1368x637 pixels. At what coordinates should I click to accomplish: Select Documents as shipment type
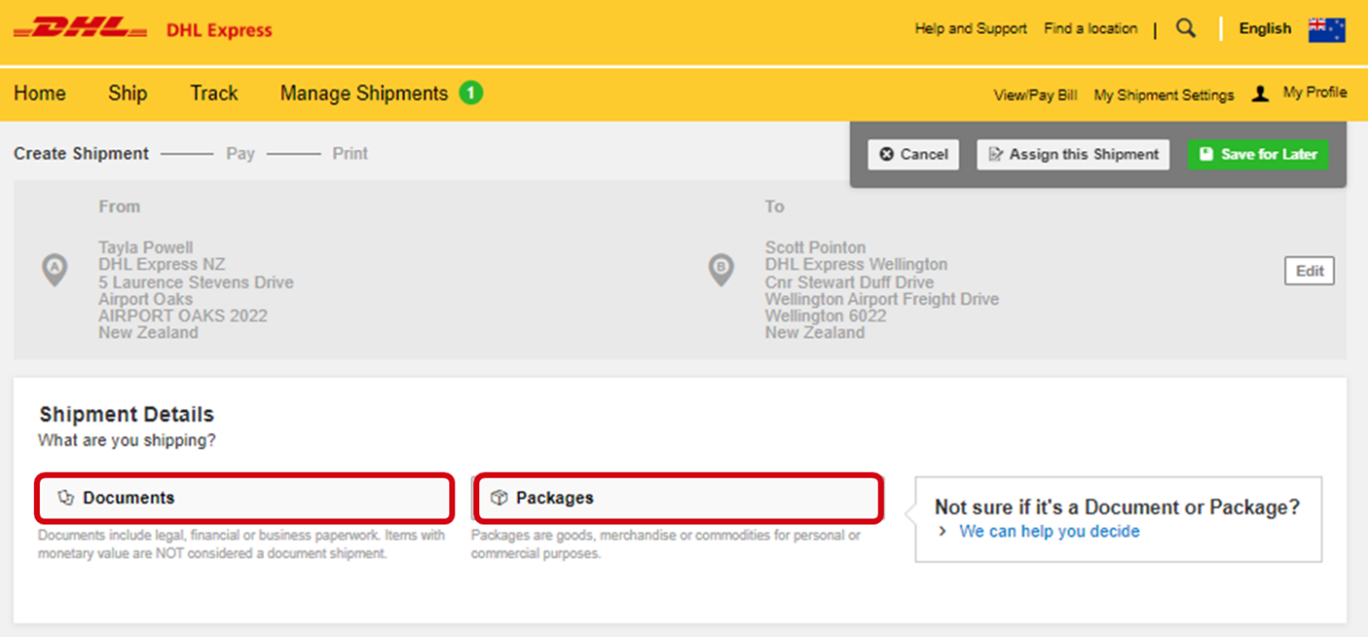click(x=245, y=498)
